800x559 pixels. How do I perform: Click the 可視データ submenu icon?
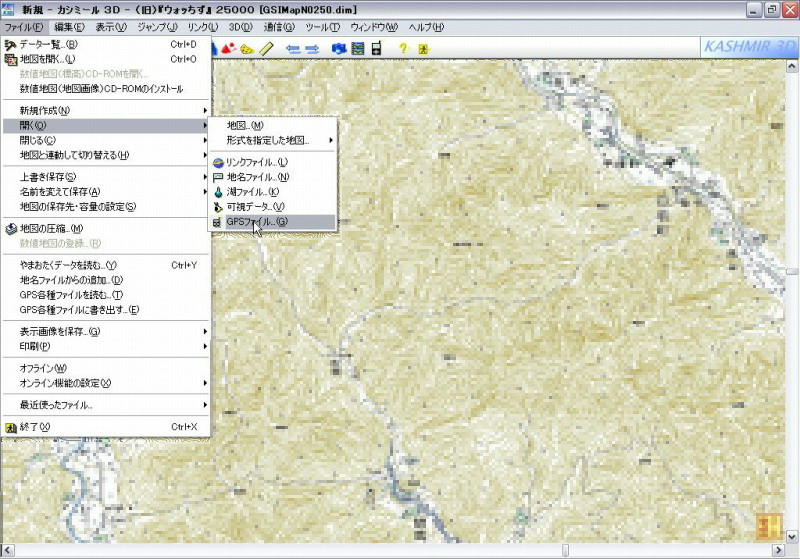[218, 207]
